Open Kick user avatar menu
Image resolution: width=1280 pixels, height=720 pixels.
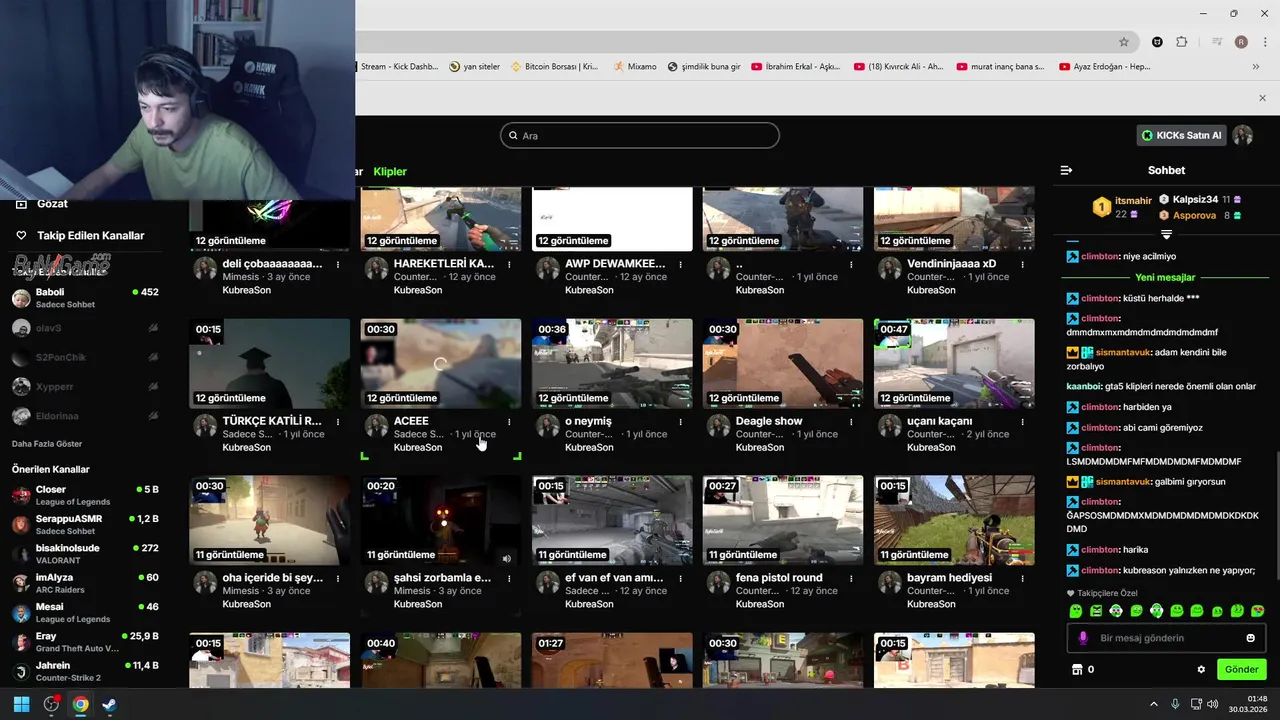pyautogui.click(x=1242, y=135)
